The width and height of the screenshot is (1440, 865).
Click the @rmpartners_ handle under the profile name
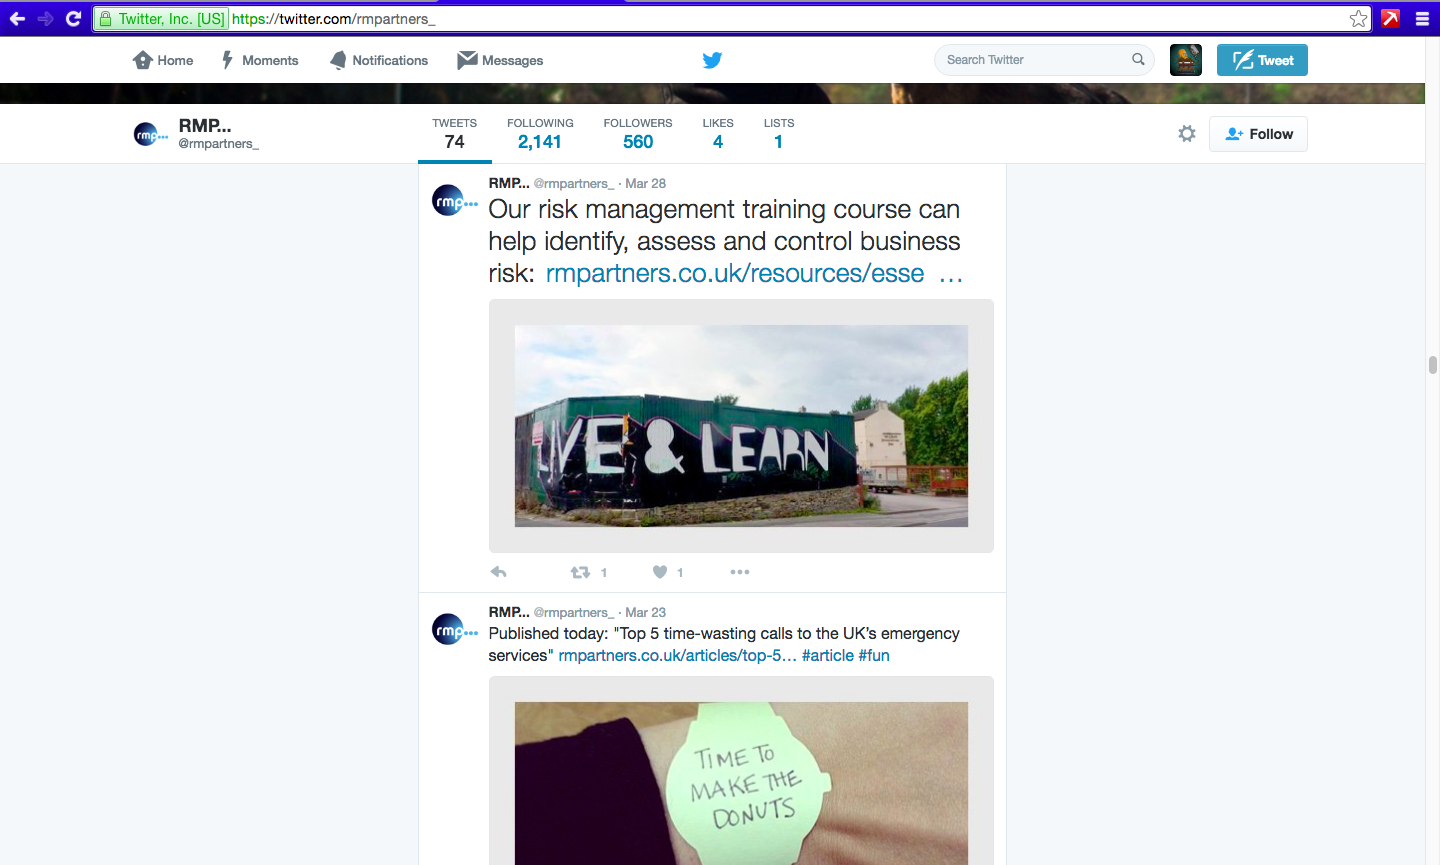pyautogui.click(x=219, y=144)
